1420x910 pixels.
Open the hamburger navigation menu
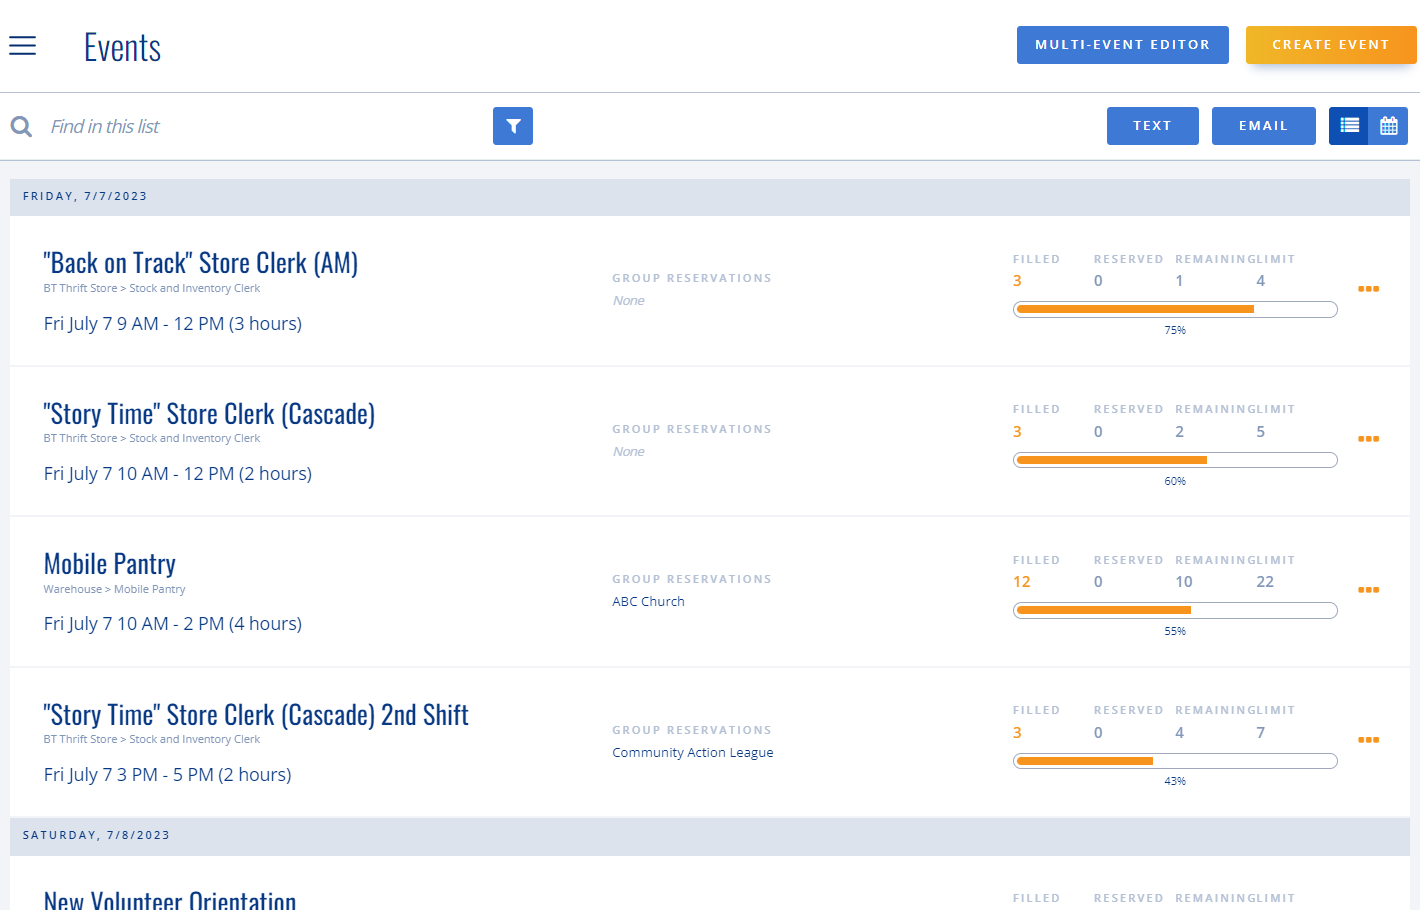click(x=22, y=45)
